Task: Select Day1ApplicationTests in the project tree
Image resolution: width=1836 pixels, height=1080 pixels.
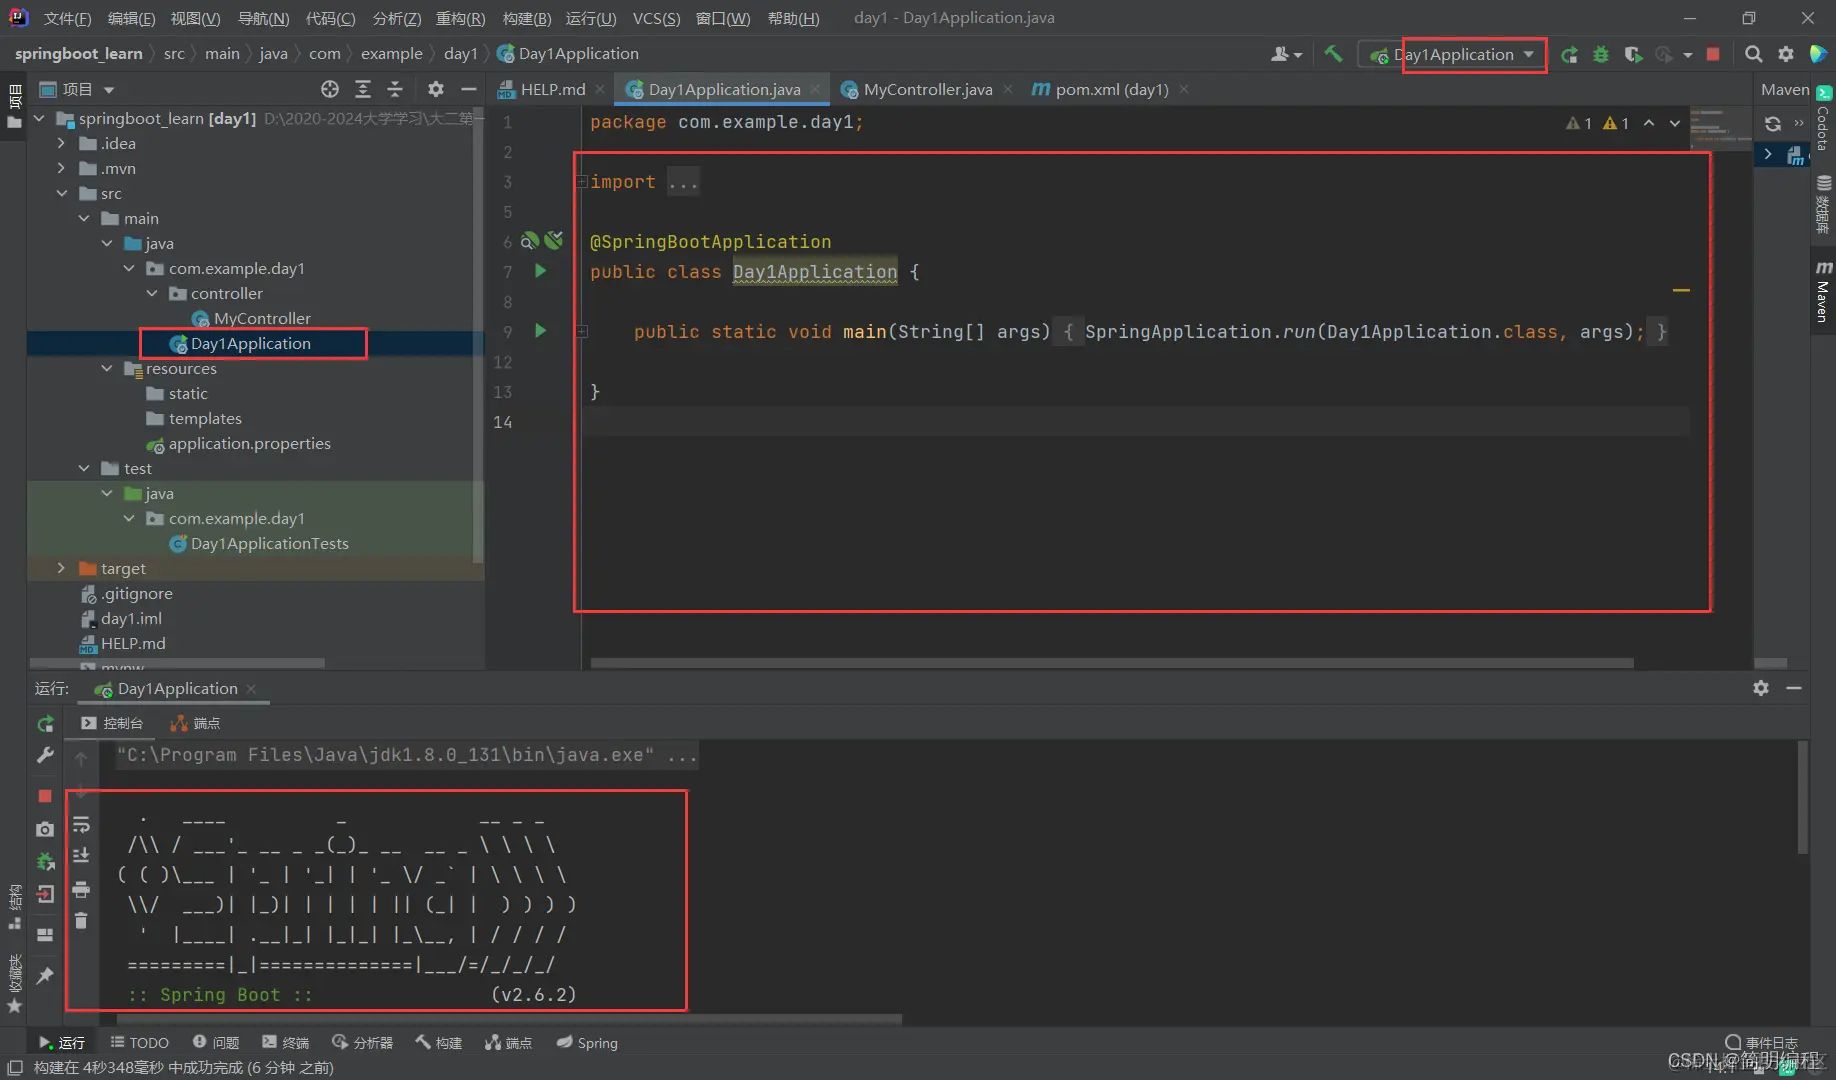Action: coord(269,543)
